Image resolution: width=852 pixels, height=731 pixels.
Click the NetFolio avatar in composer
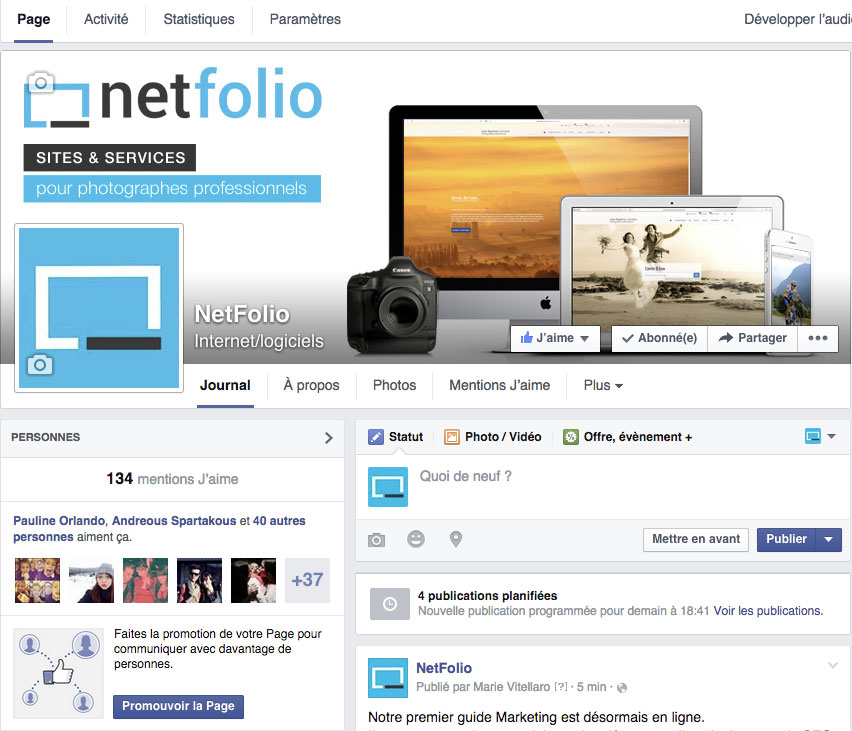click(388, 487)
